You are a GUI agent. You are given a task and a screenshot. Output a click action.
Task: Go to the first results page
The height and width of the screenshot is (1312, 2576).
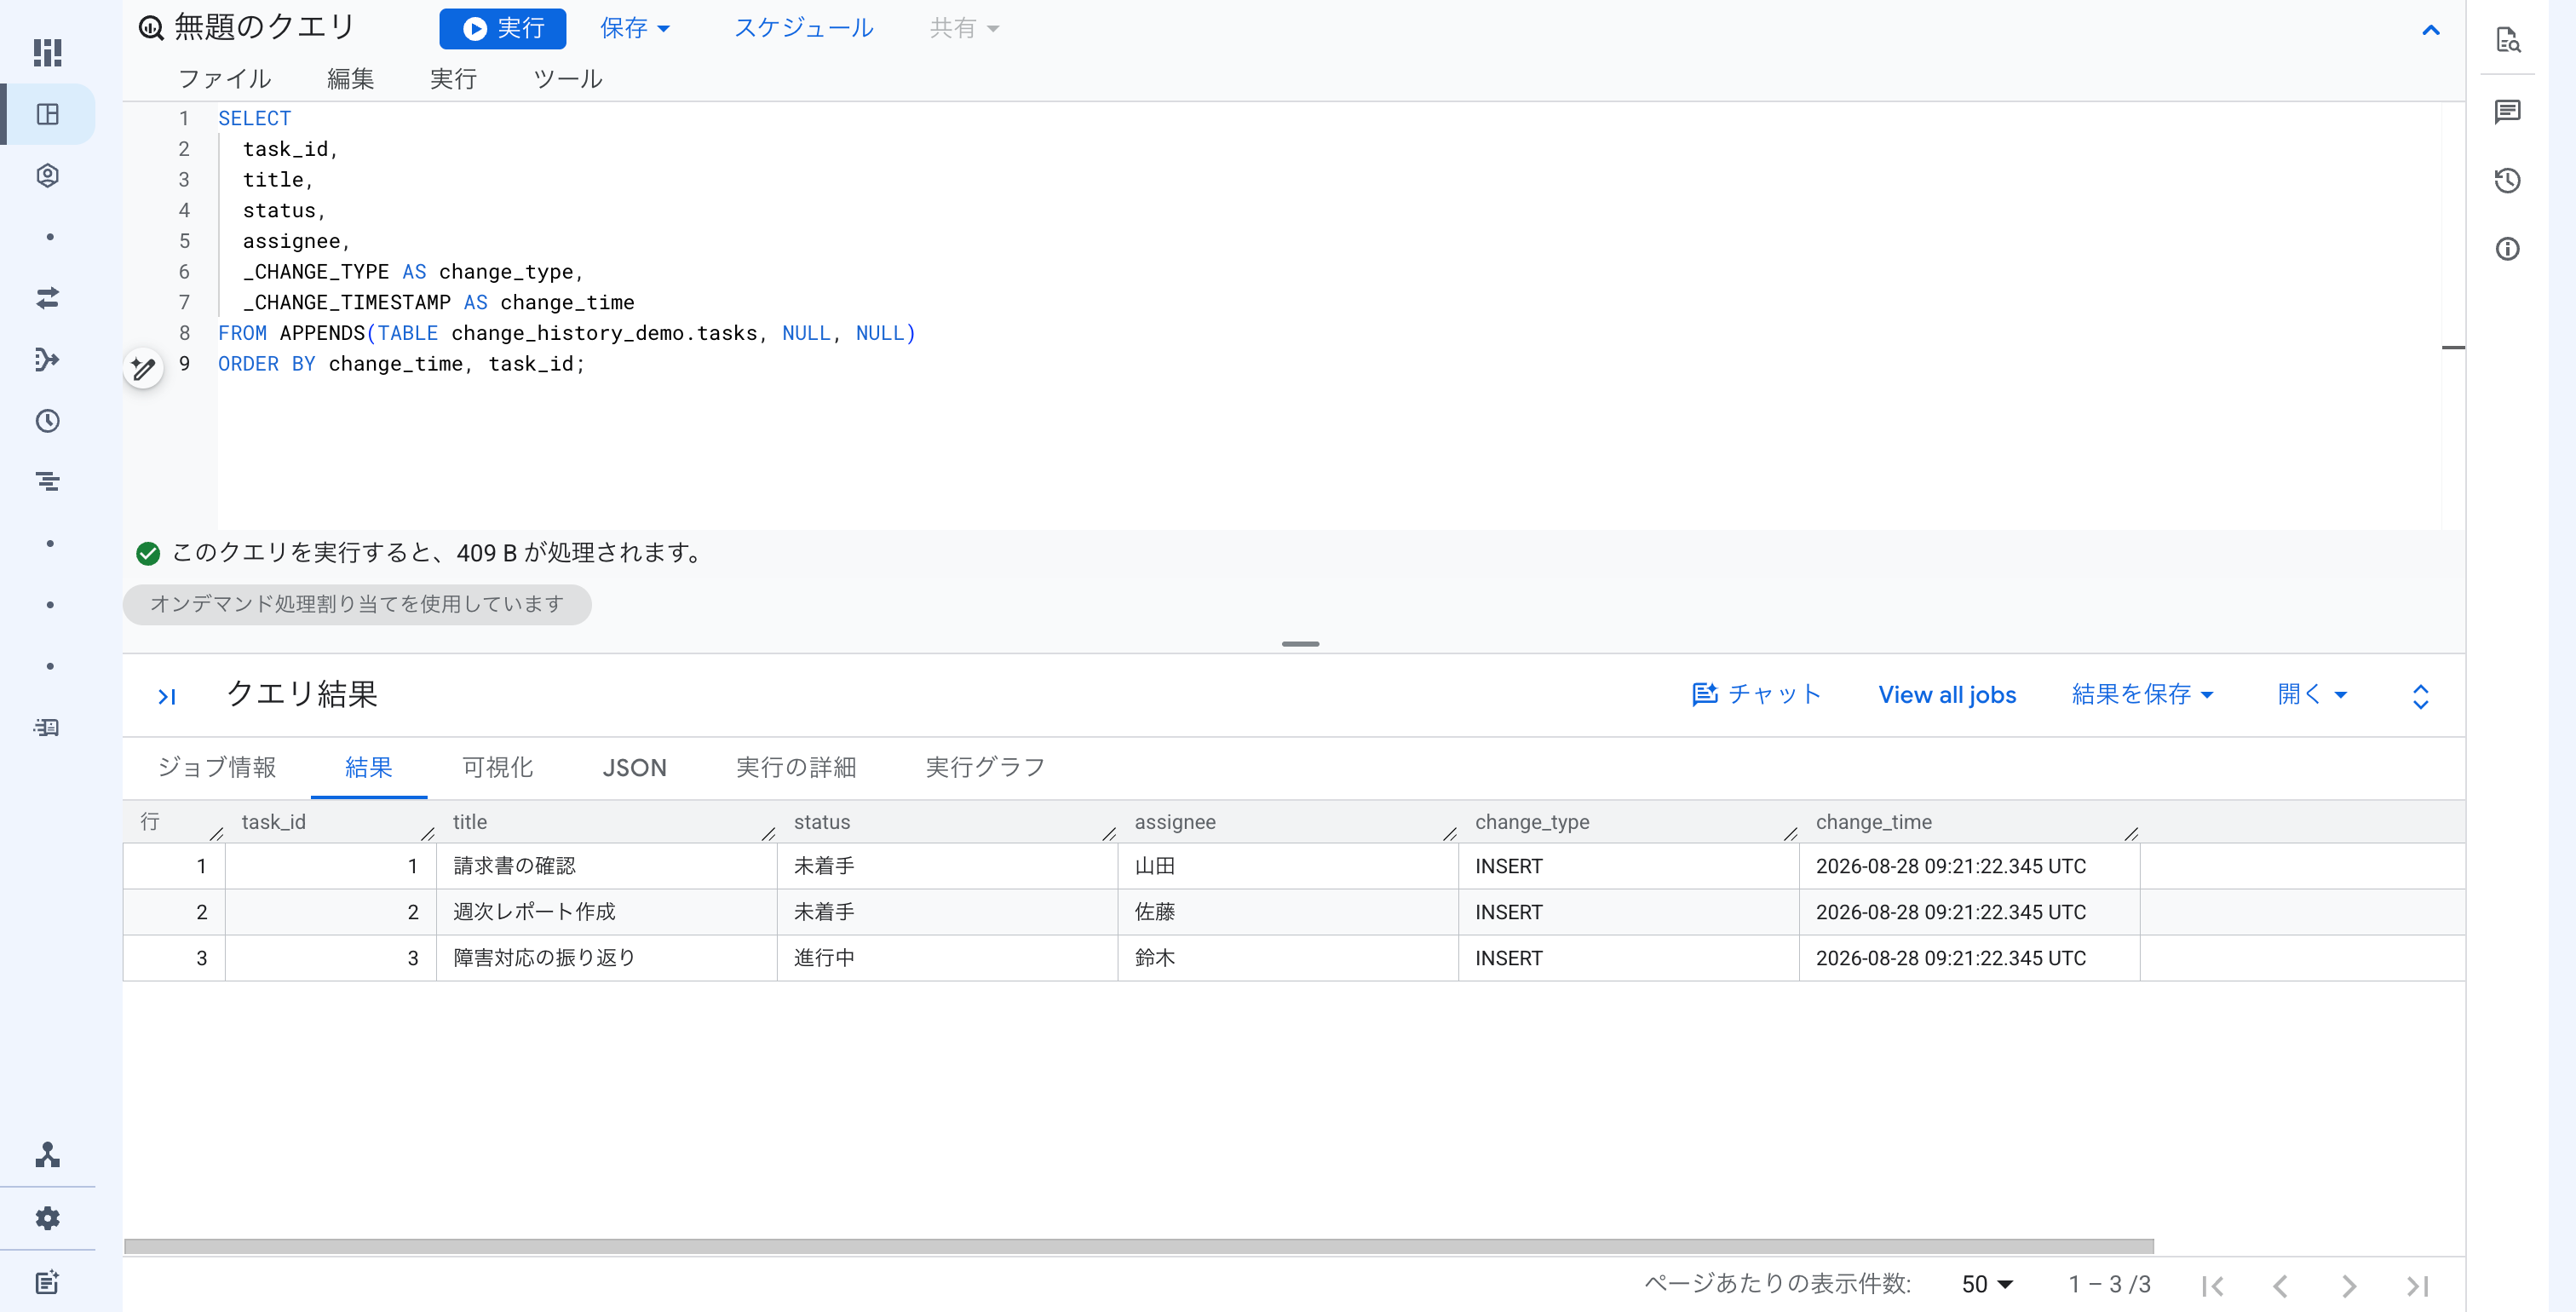(x=2212, y=1285)
